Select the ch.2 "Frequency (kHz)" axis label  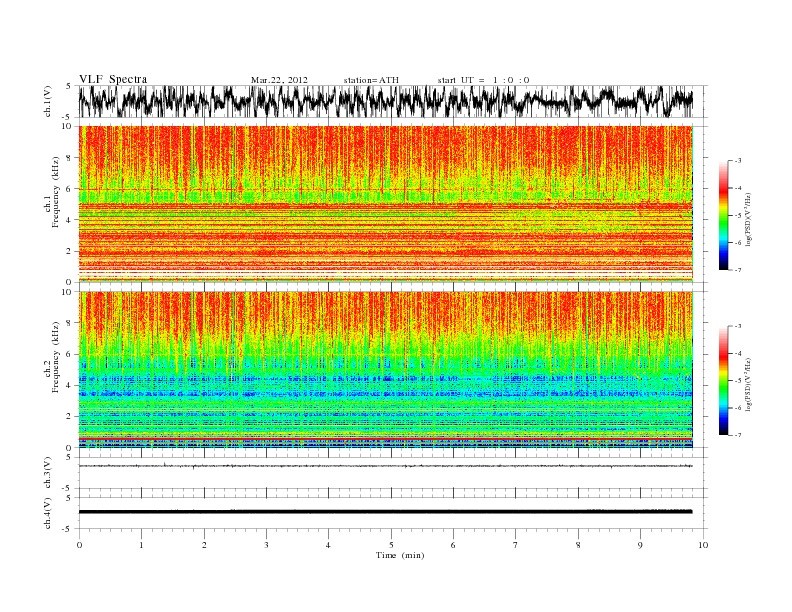[55, 356]
